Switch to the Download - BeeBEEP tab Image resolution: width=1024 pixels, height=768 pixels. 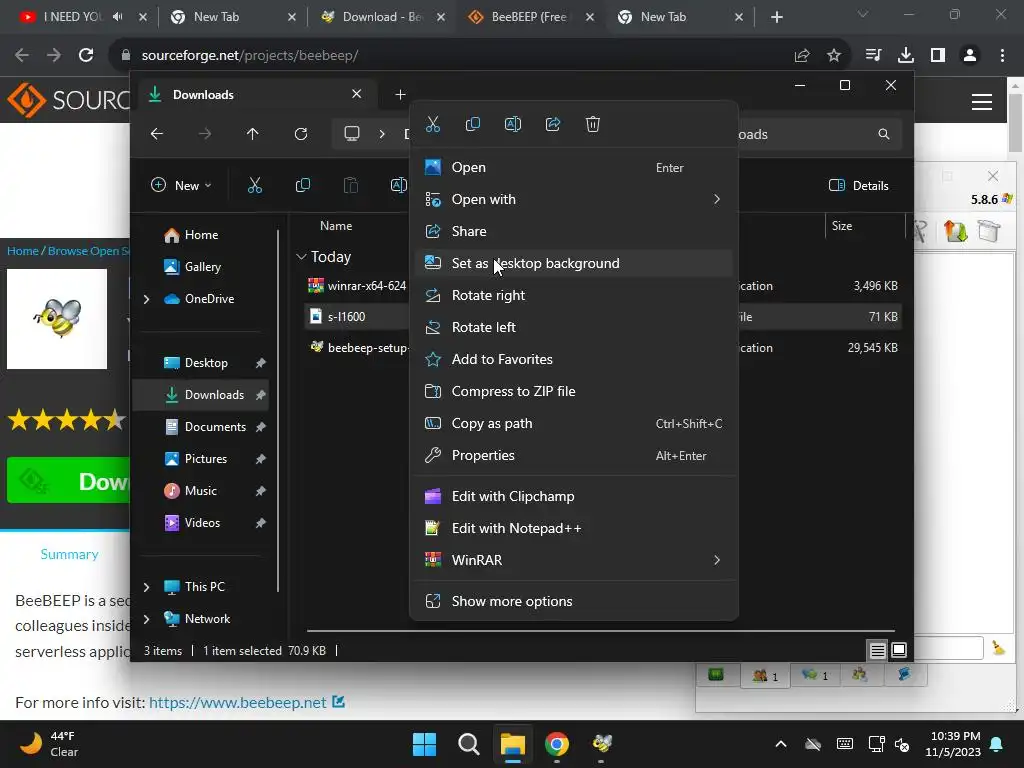pyautogui.click(x=381, y=17)
